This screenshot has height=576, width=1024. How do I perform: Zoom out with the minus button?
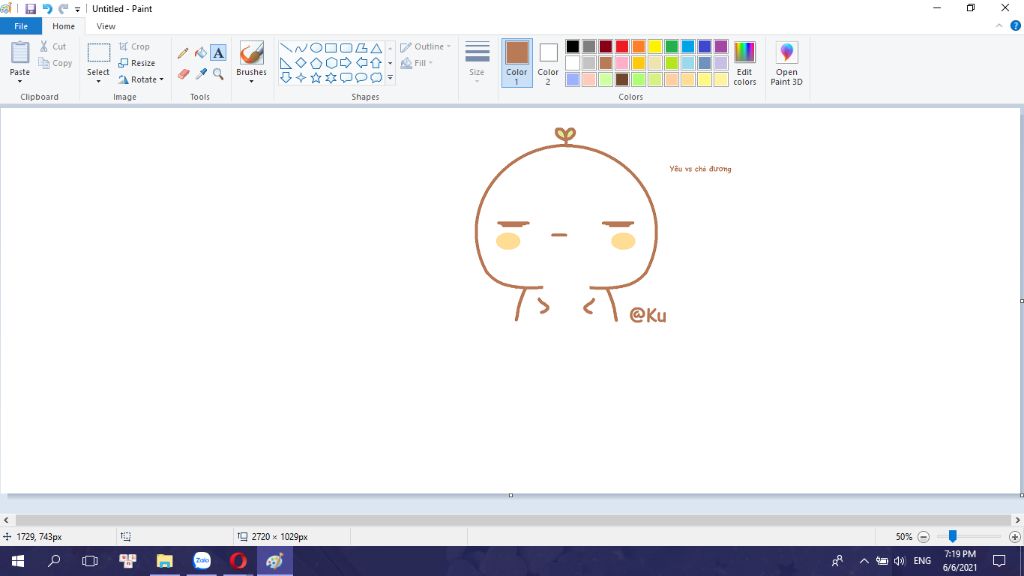pos(923,537)
